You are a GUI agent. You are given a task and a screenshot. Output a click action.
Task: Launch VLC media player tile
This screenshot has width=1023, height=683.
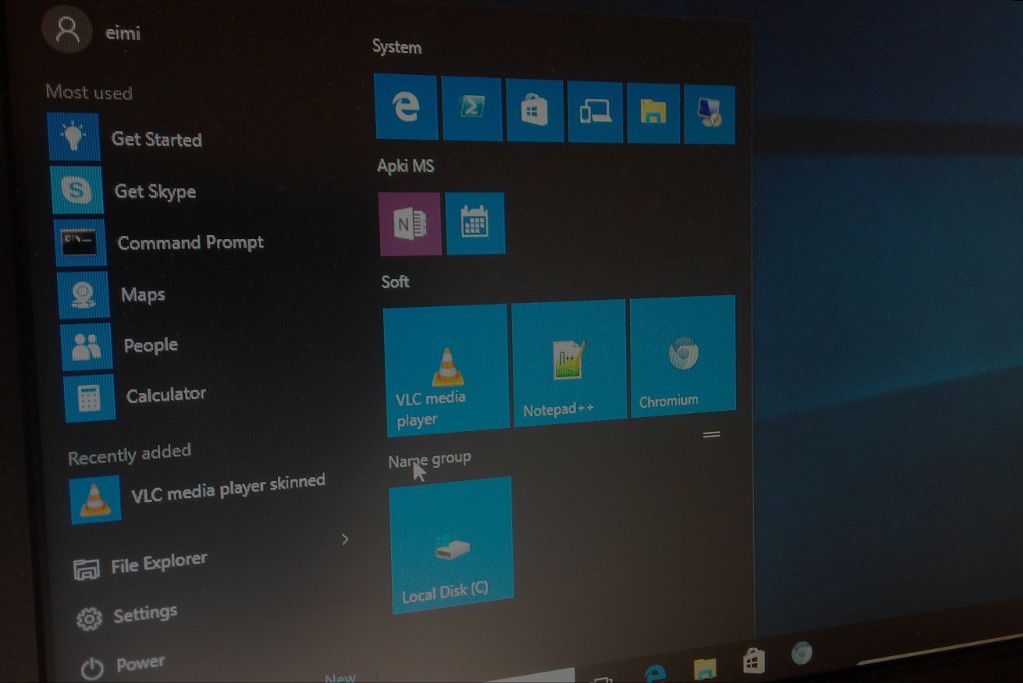(446, 370)
